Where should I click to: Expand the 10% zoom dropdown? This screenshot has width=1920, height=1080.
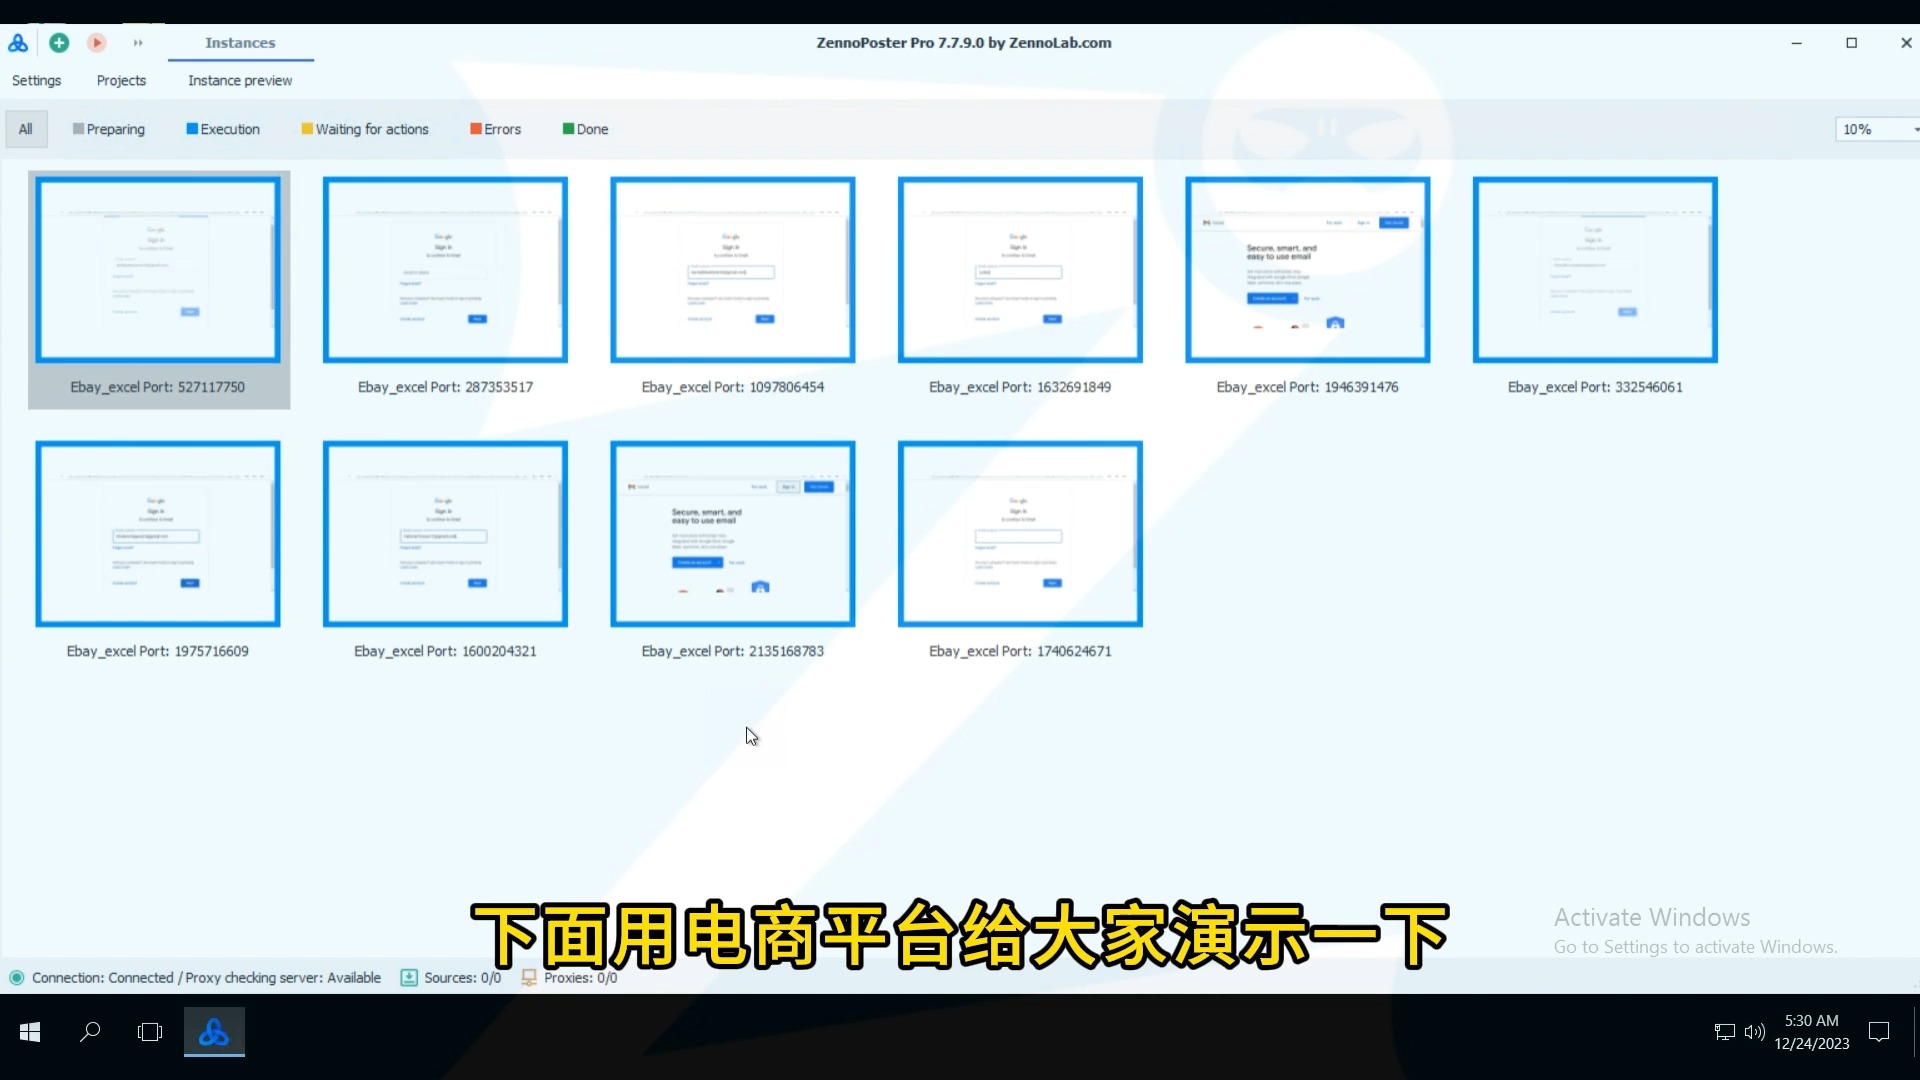1912,129
